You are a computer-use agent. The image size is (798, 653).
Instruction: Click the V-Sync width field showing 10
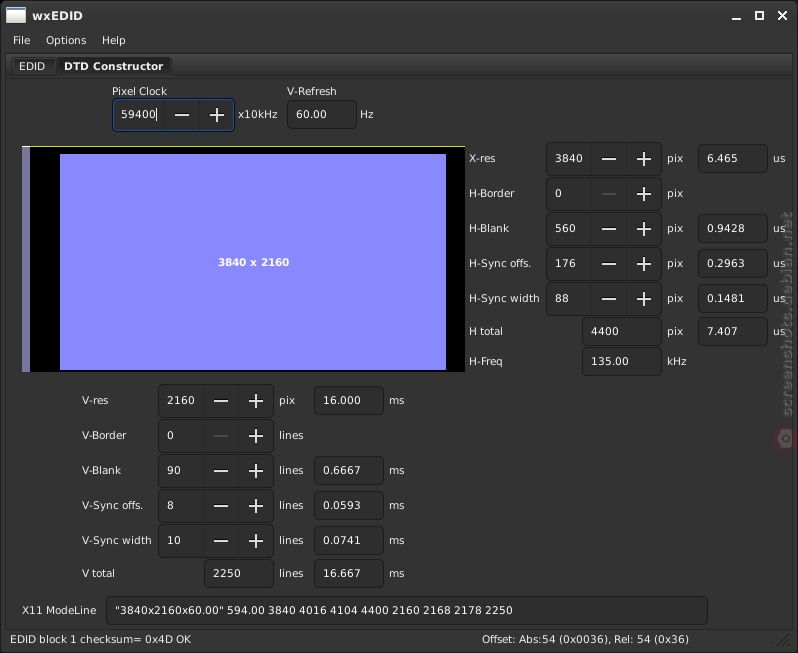coord(181,541)
